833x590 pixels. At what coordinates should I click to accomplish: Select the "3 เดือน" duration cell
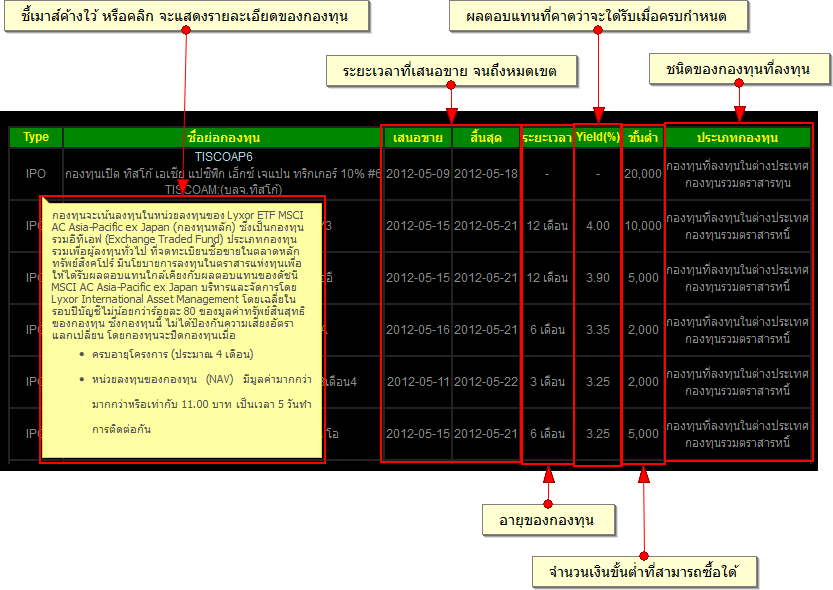547,382
